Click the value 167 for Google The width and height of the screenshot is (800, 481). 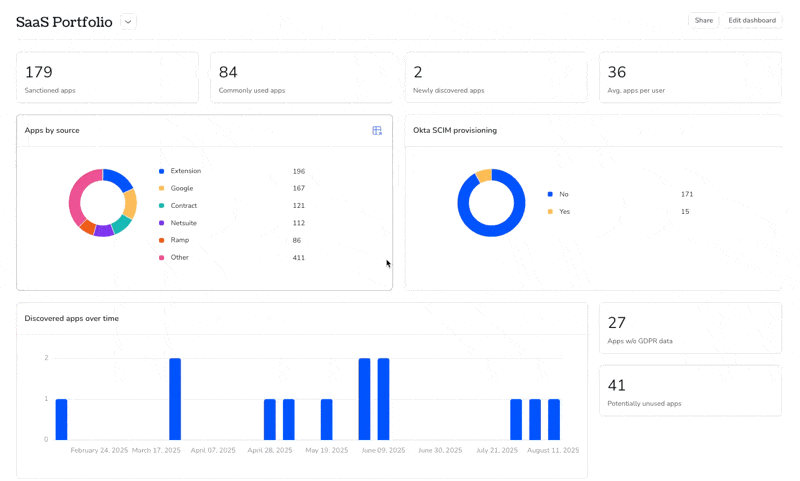298,188
